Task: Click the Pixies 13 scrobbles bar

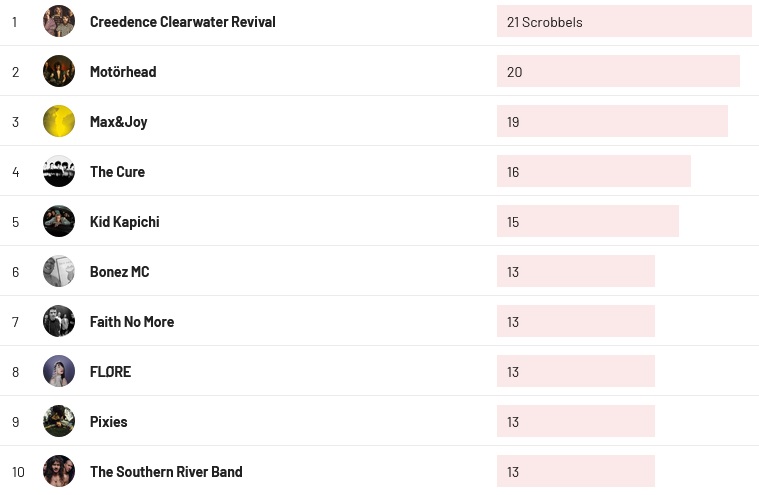Action: click(x=575, y=421)
